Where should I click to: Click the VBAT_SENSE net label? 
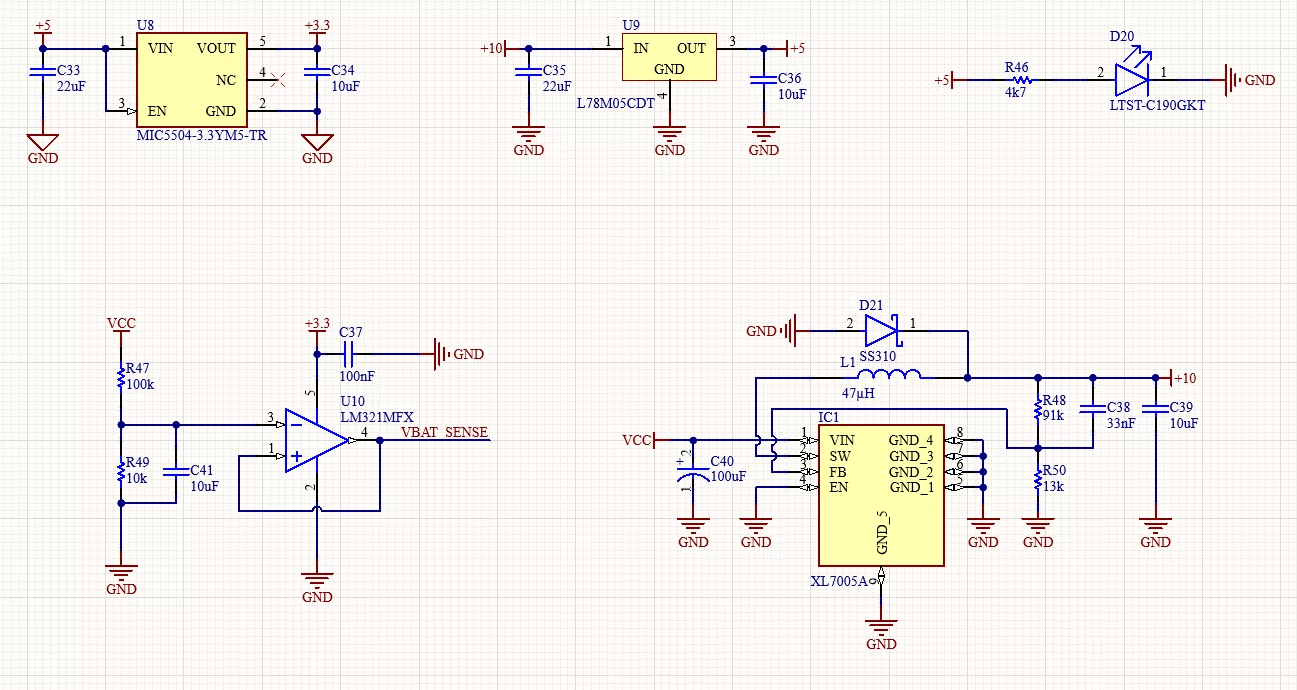tap(445, 432)
